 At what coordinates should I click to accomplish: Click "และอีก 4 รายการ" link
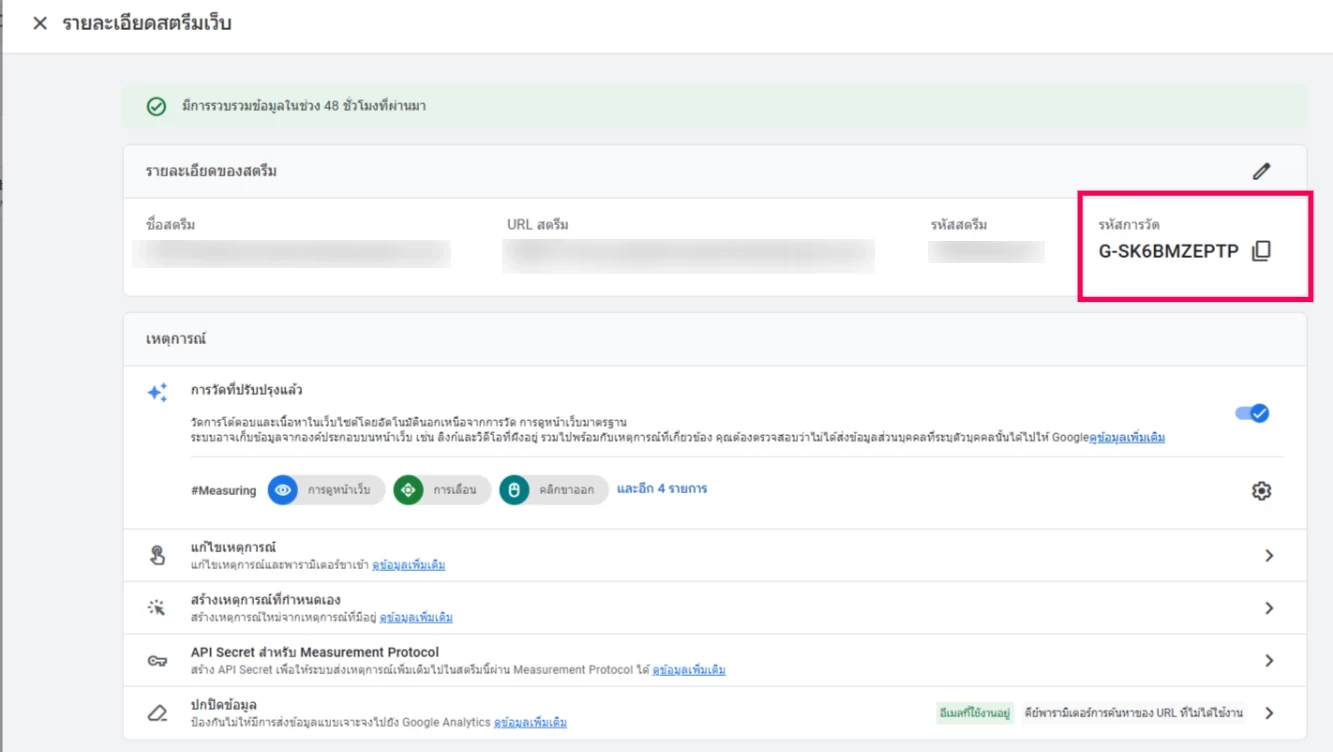pos(661,490)
